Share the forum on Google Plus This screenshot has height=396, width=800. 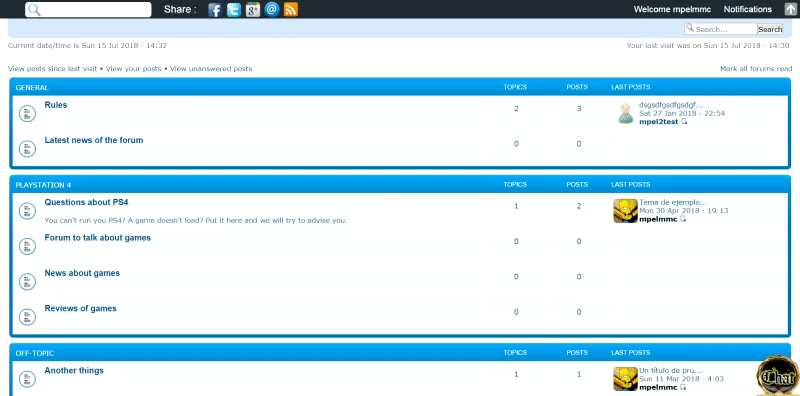[253, 9]
